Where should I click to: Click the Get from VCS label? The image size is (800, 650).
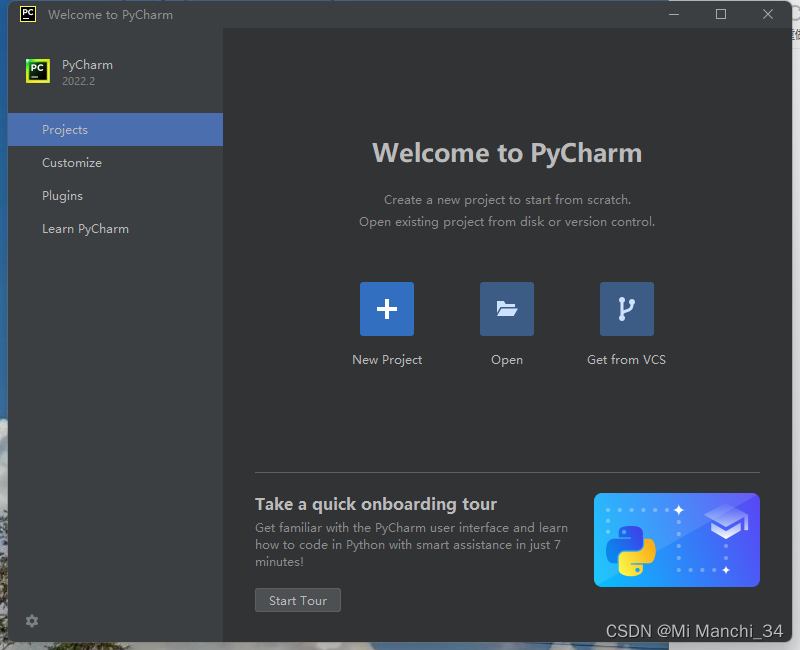point(627,360)
